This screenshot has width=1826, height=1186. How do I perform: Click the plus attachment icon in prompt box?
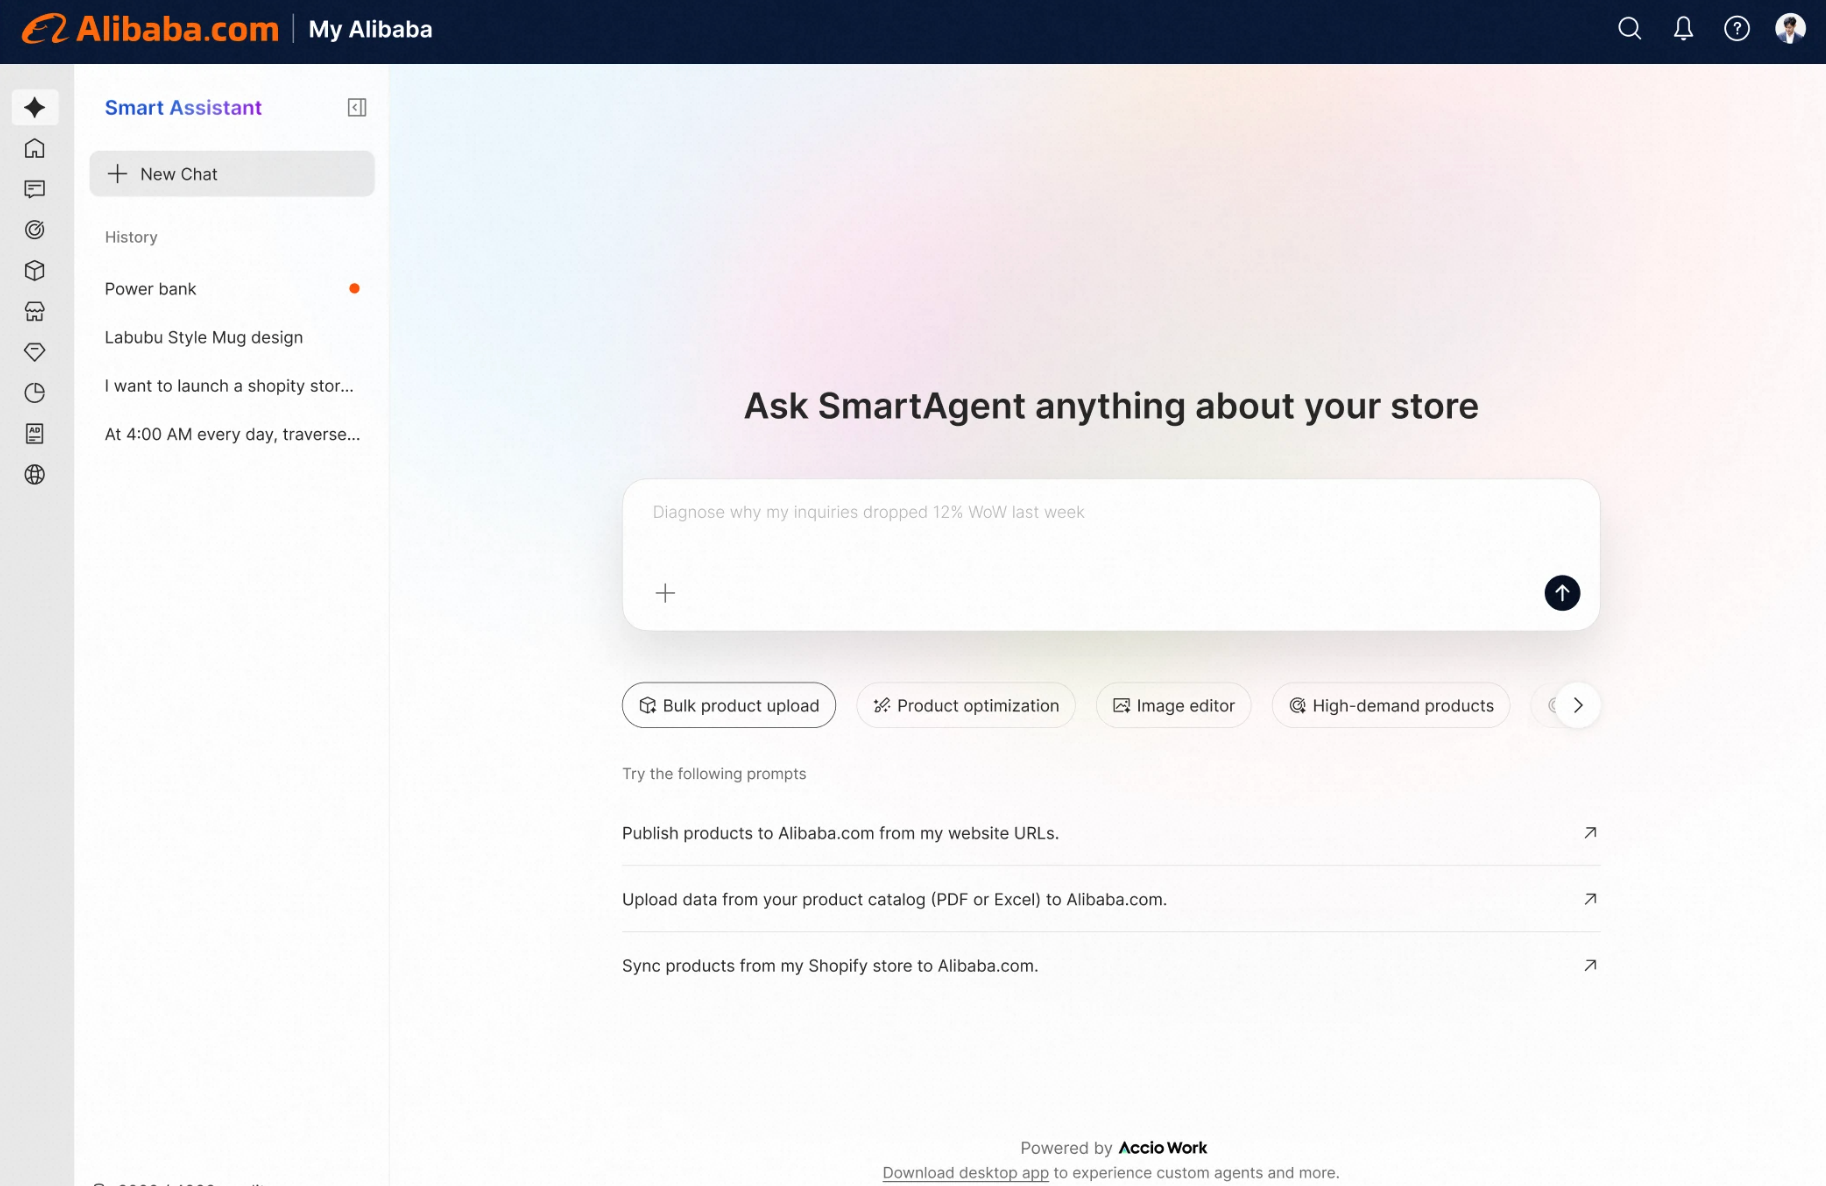[665, 593]
